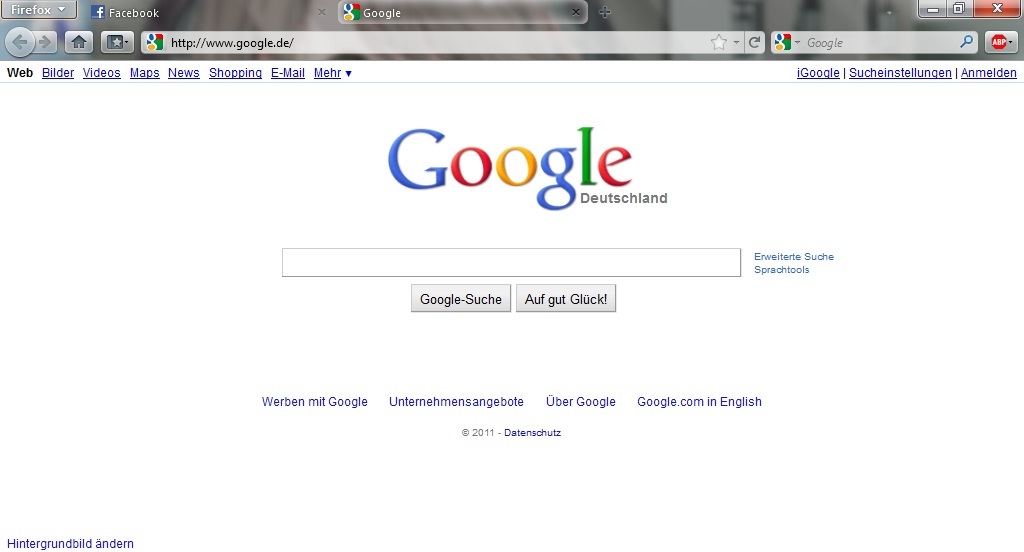Open the Werben mit Google link
The height and width of the screenshot is (552, 1024).
315,402
